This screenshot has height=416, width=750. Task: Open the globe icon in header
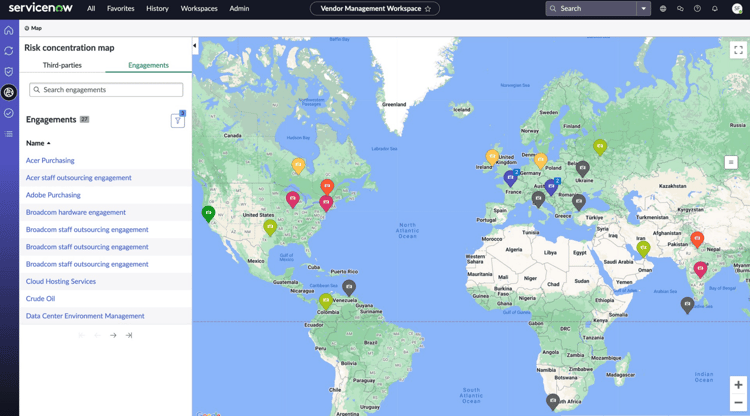662,9
